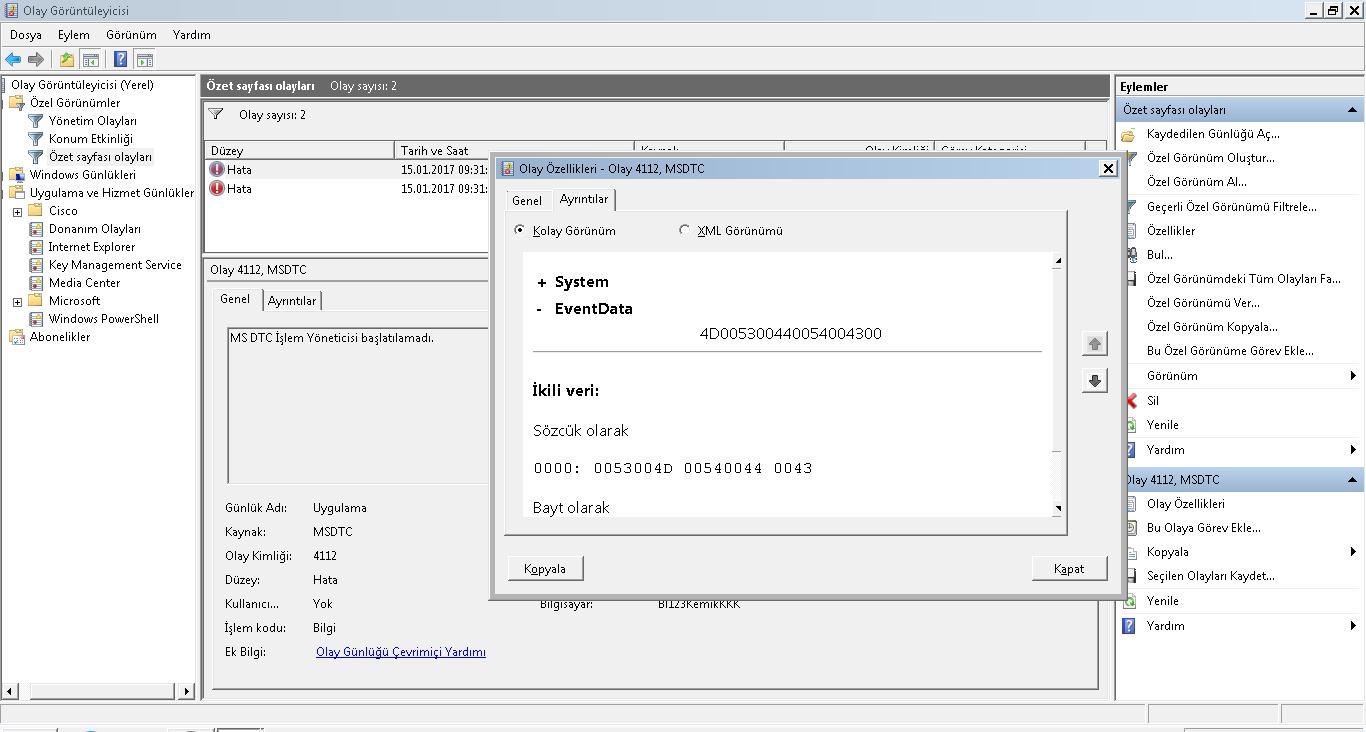Click the blue help icon in toolbar
The height and width of the screenshot is (732, 1366).
coord(120,60)
